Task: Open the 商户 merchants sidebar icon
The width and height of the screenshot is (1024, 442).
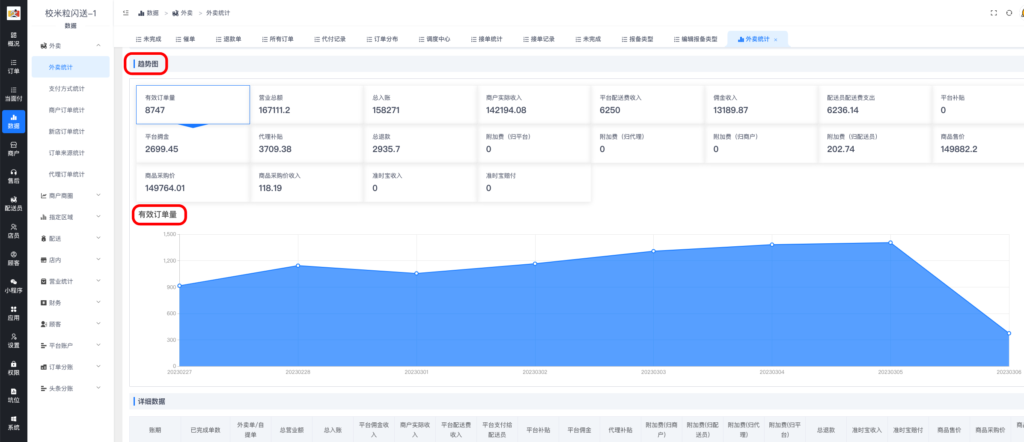Action: click(x=13, y=149)
